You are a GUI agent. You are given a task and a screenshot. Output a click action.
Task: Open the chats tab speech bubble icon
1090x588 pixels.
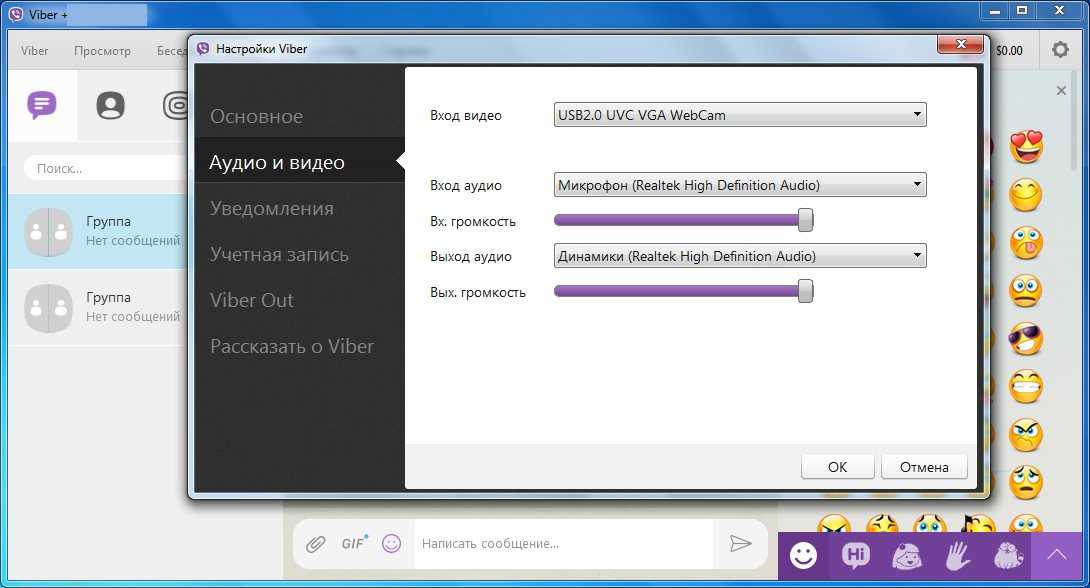point(42,104)
